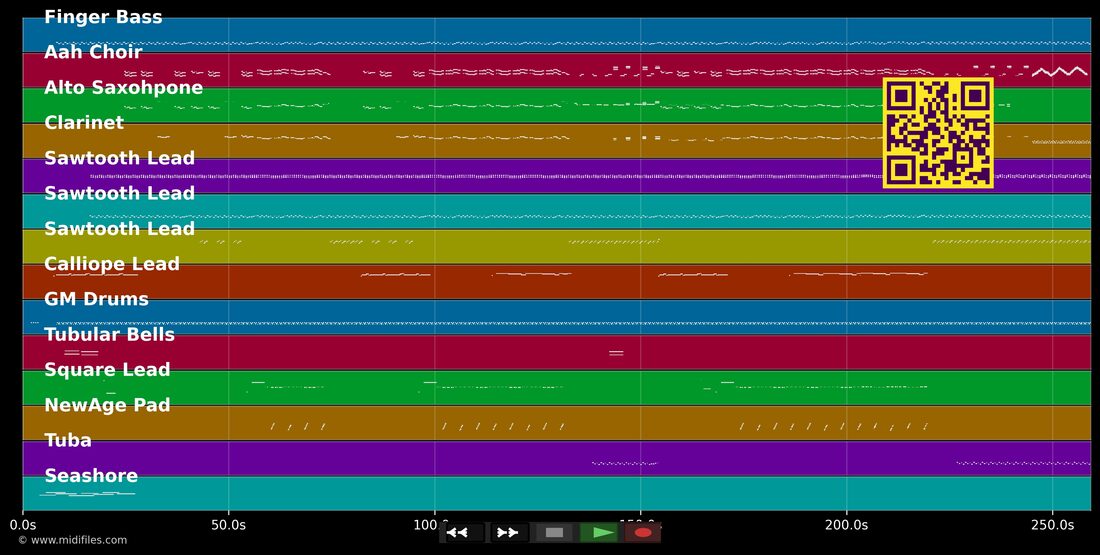This screenshot has width=1100, height=555.
Task: Select the Aah Choir track label
Action: 93,52
